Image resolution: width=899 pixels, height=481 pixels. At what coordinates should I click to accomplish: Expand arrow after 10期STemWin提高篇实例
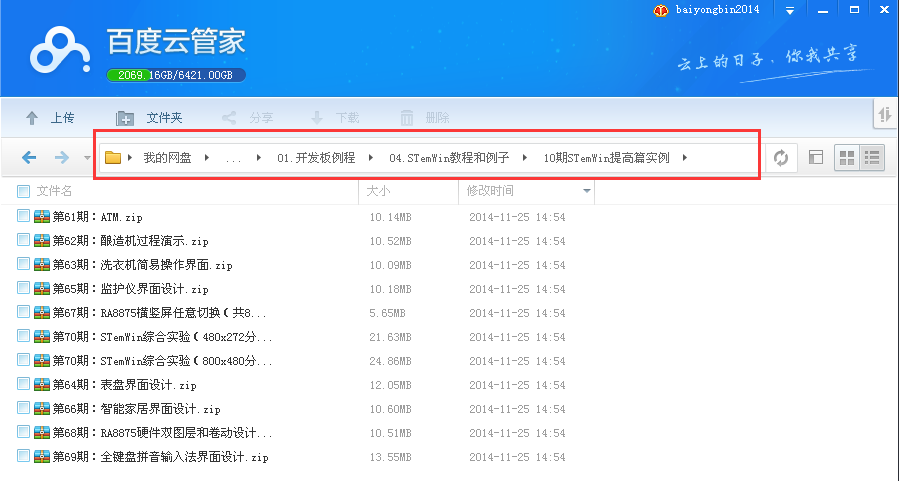pyautogui.click(x=685, y=158)
